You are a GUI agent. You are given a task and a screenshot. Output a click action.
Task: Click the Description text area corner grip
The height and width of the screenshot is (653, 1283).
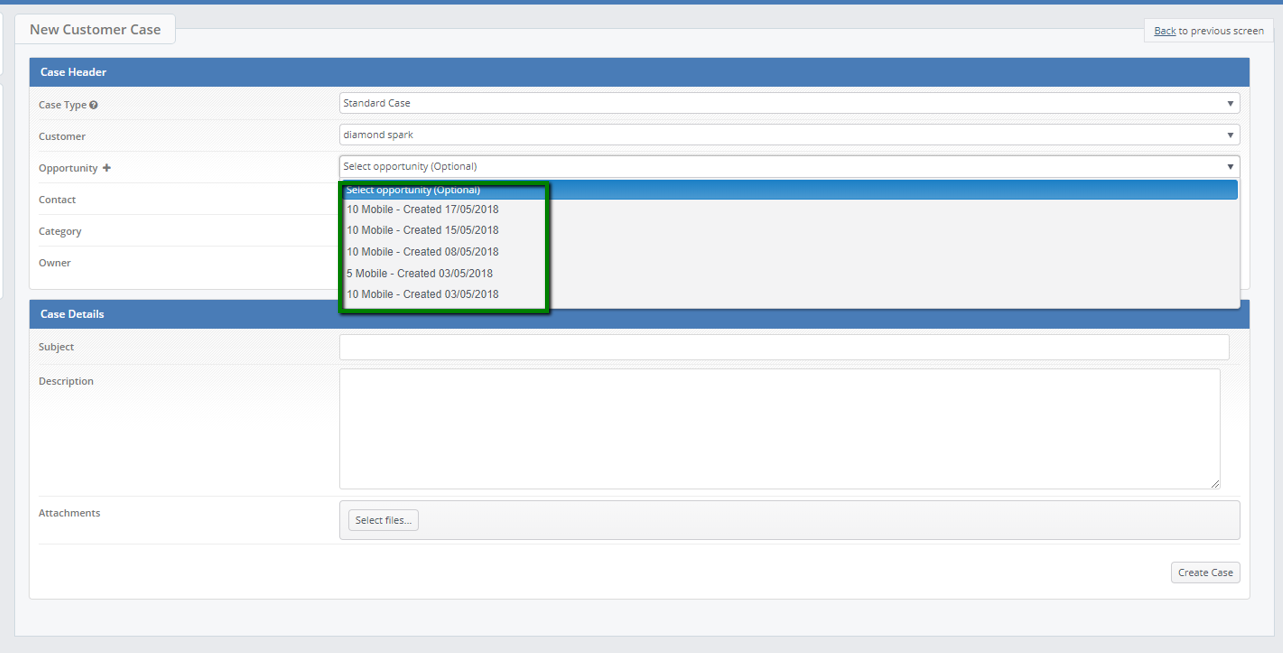[x=1215, y=484]
